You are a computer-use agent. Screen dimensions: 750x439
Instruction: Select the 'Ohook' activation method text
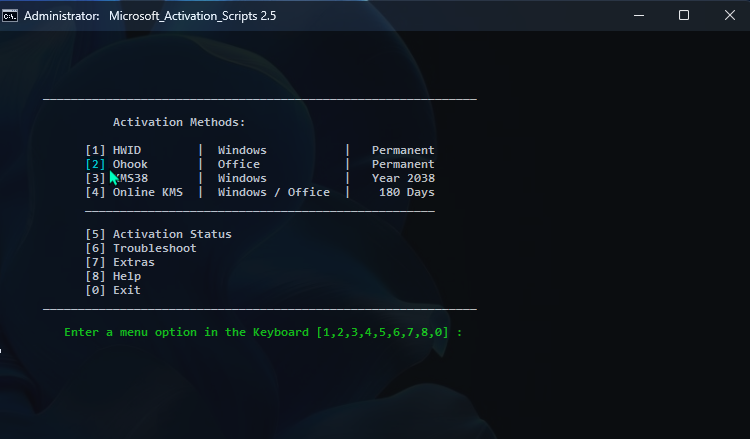[130, 164]
